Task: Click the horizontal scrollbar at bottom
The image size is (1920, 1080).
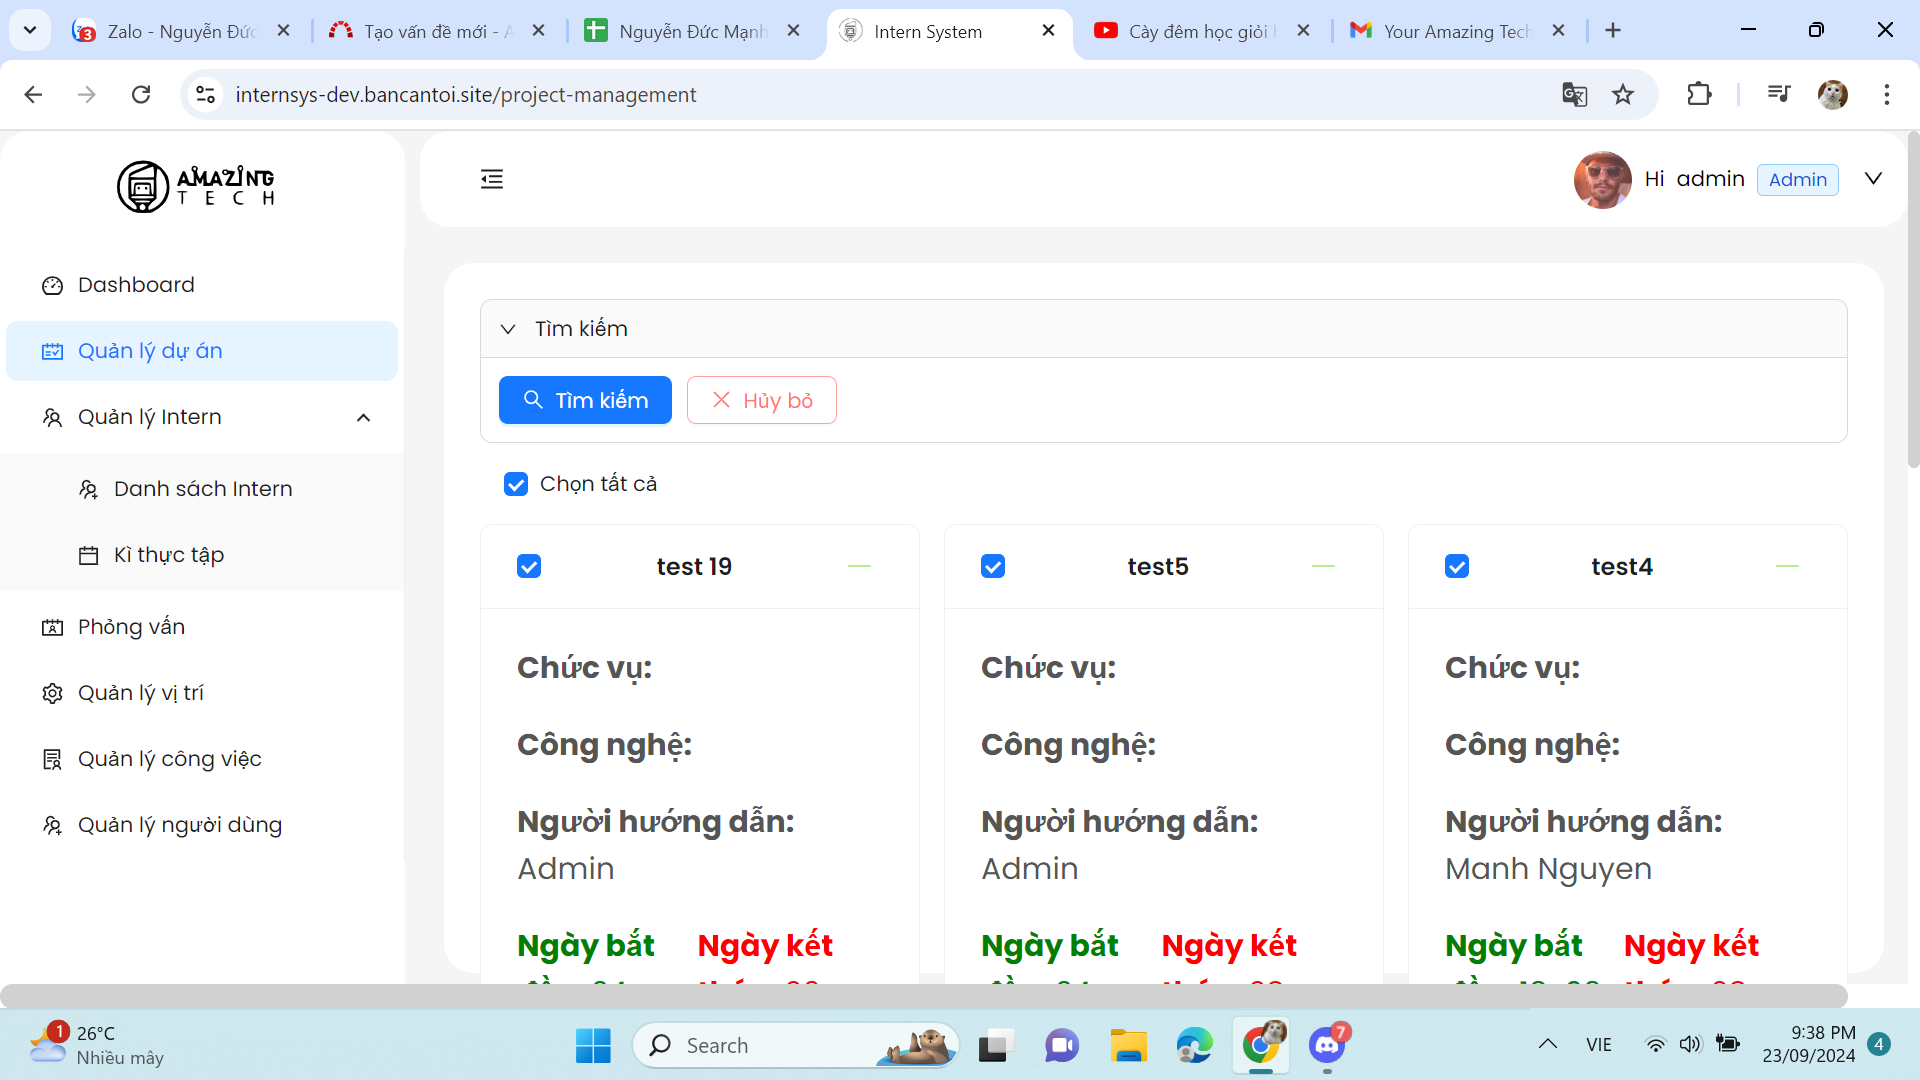Action: (x=922, y=996)
